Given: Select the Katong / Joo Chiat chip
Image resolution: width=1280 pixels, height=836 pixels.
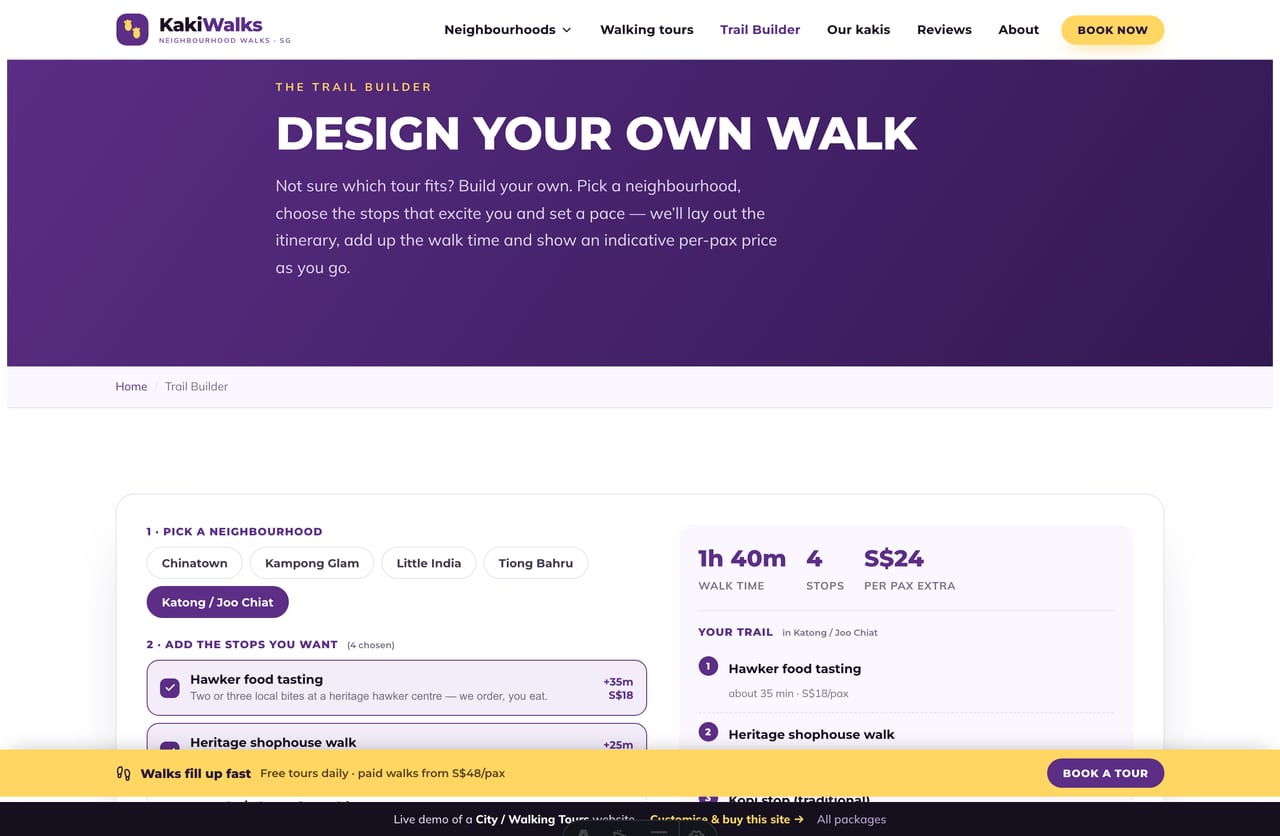Looking at the screenshot, I should pyautogui.click(x=218, y=602).
